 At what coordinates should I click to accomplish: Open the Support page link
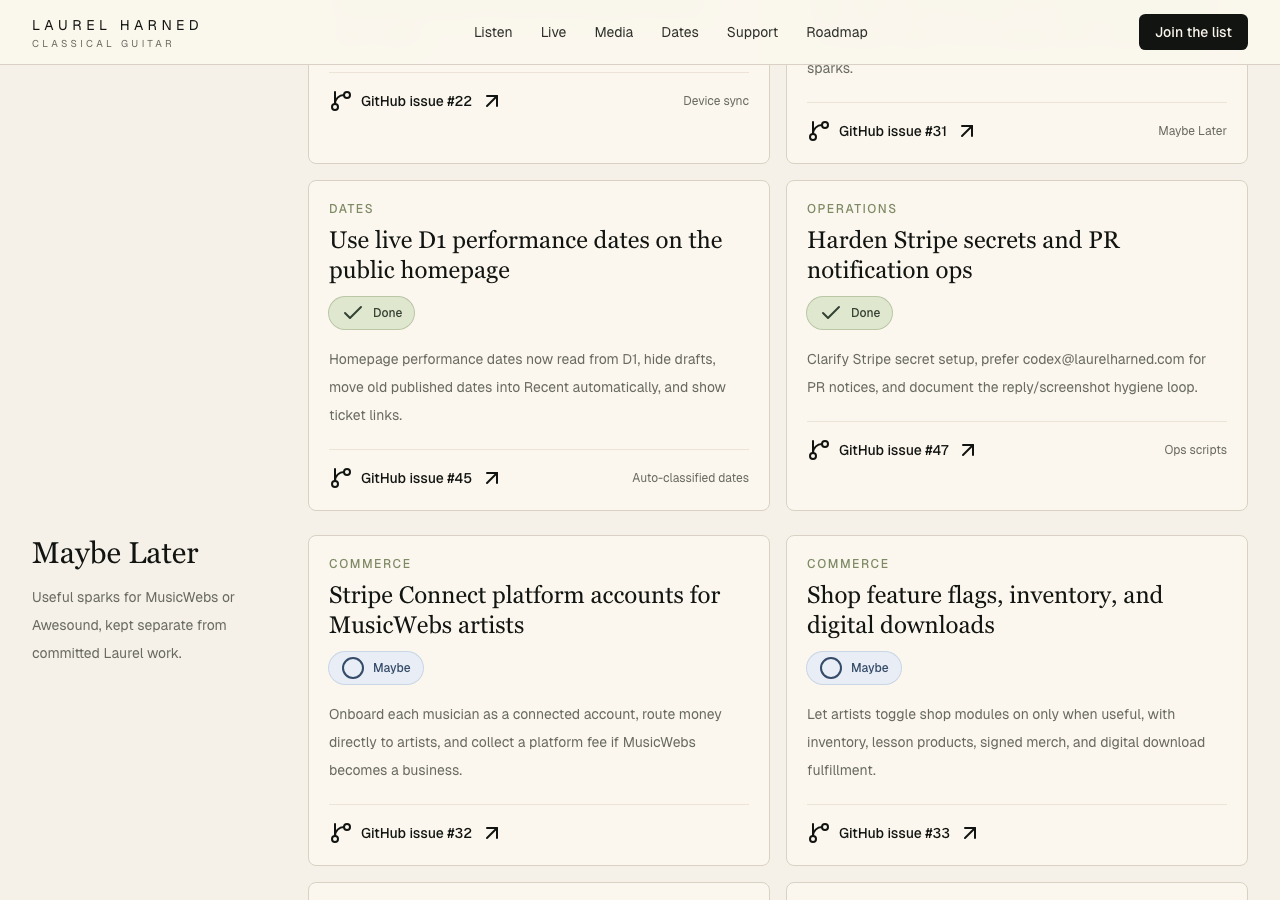752,32
